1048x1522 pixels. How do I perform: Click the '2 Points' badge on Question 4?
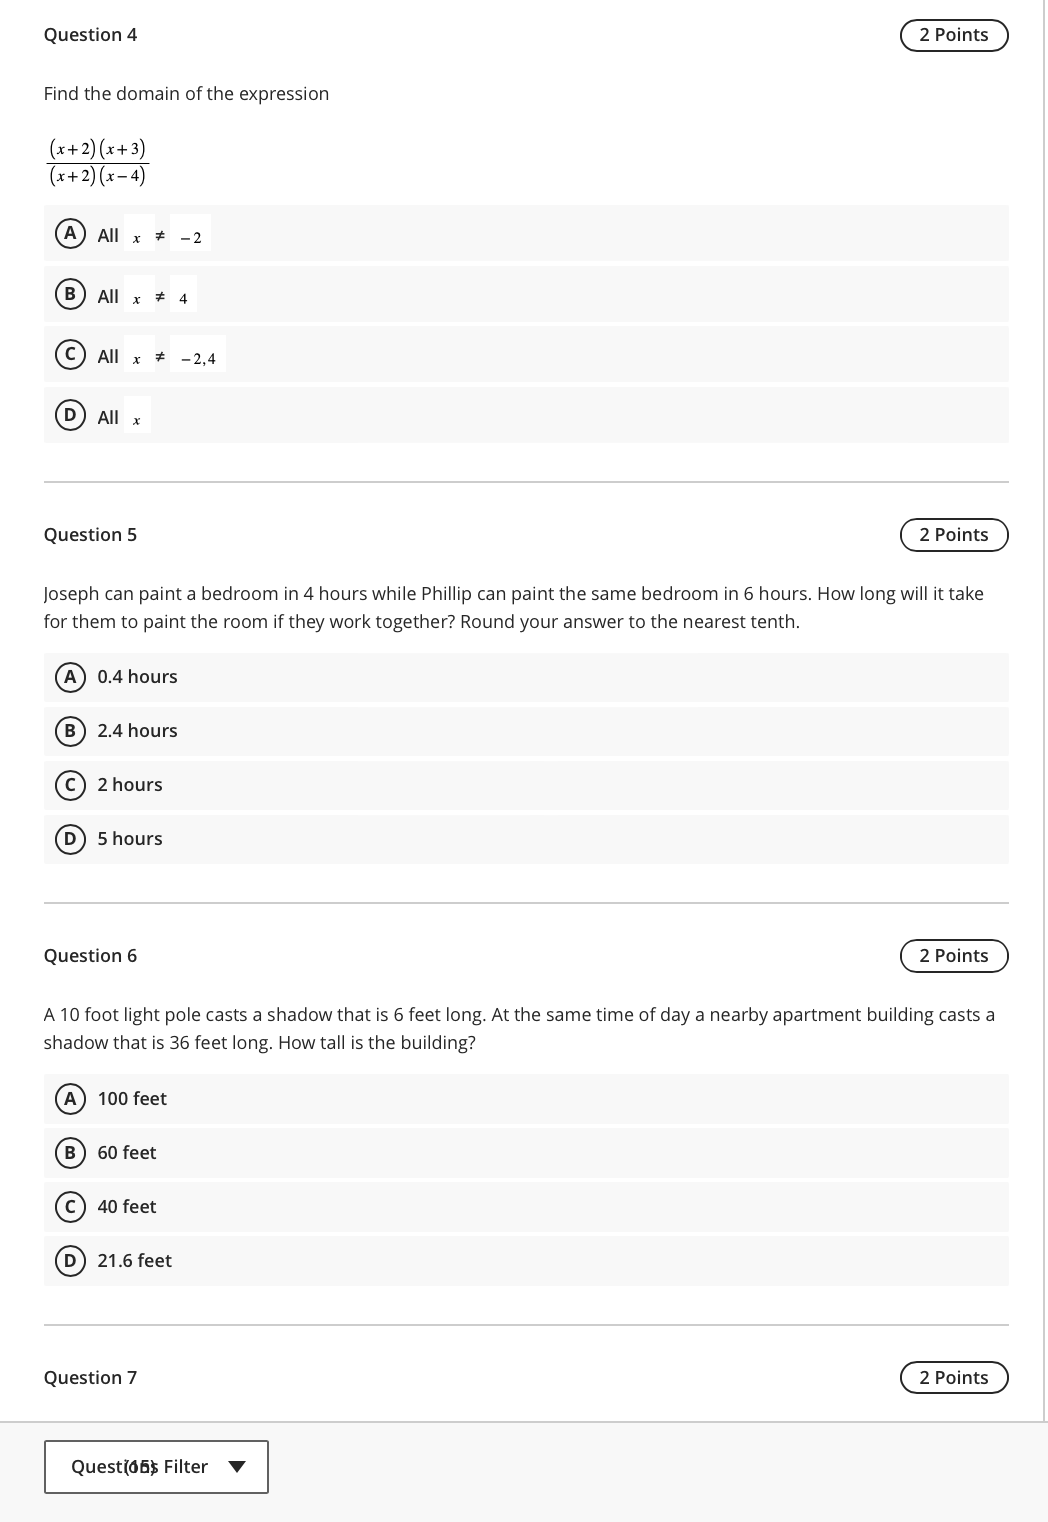point(953,34)
